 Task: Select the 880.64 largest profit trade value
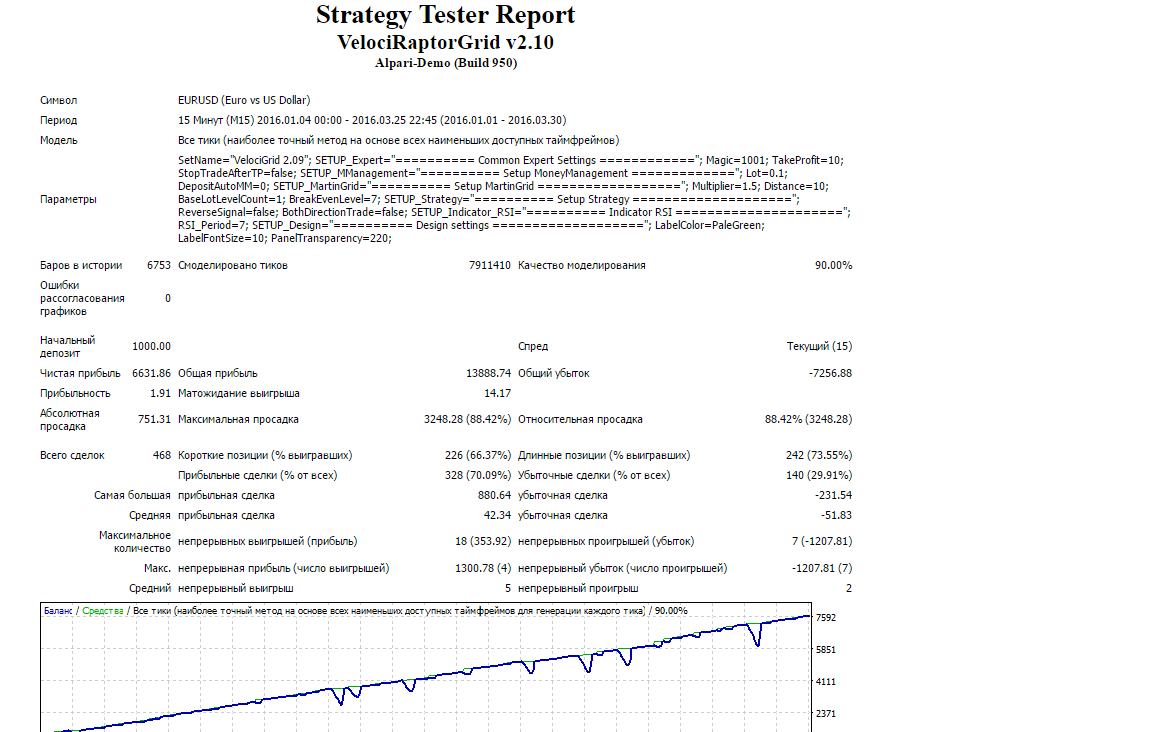click(494, 495)
